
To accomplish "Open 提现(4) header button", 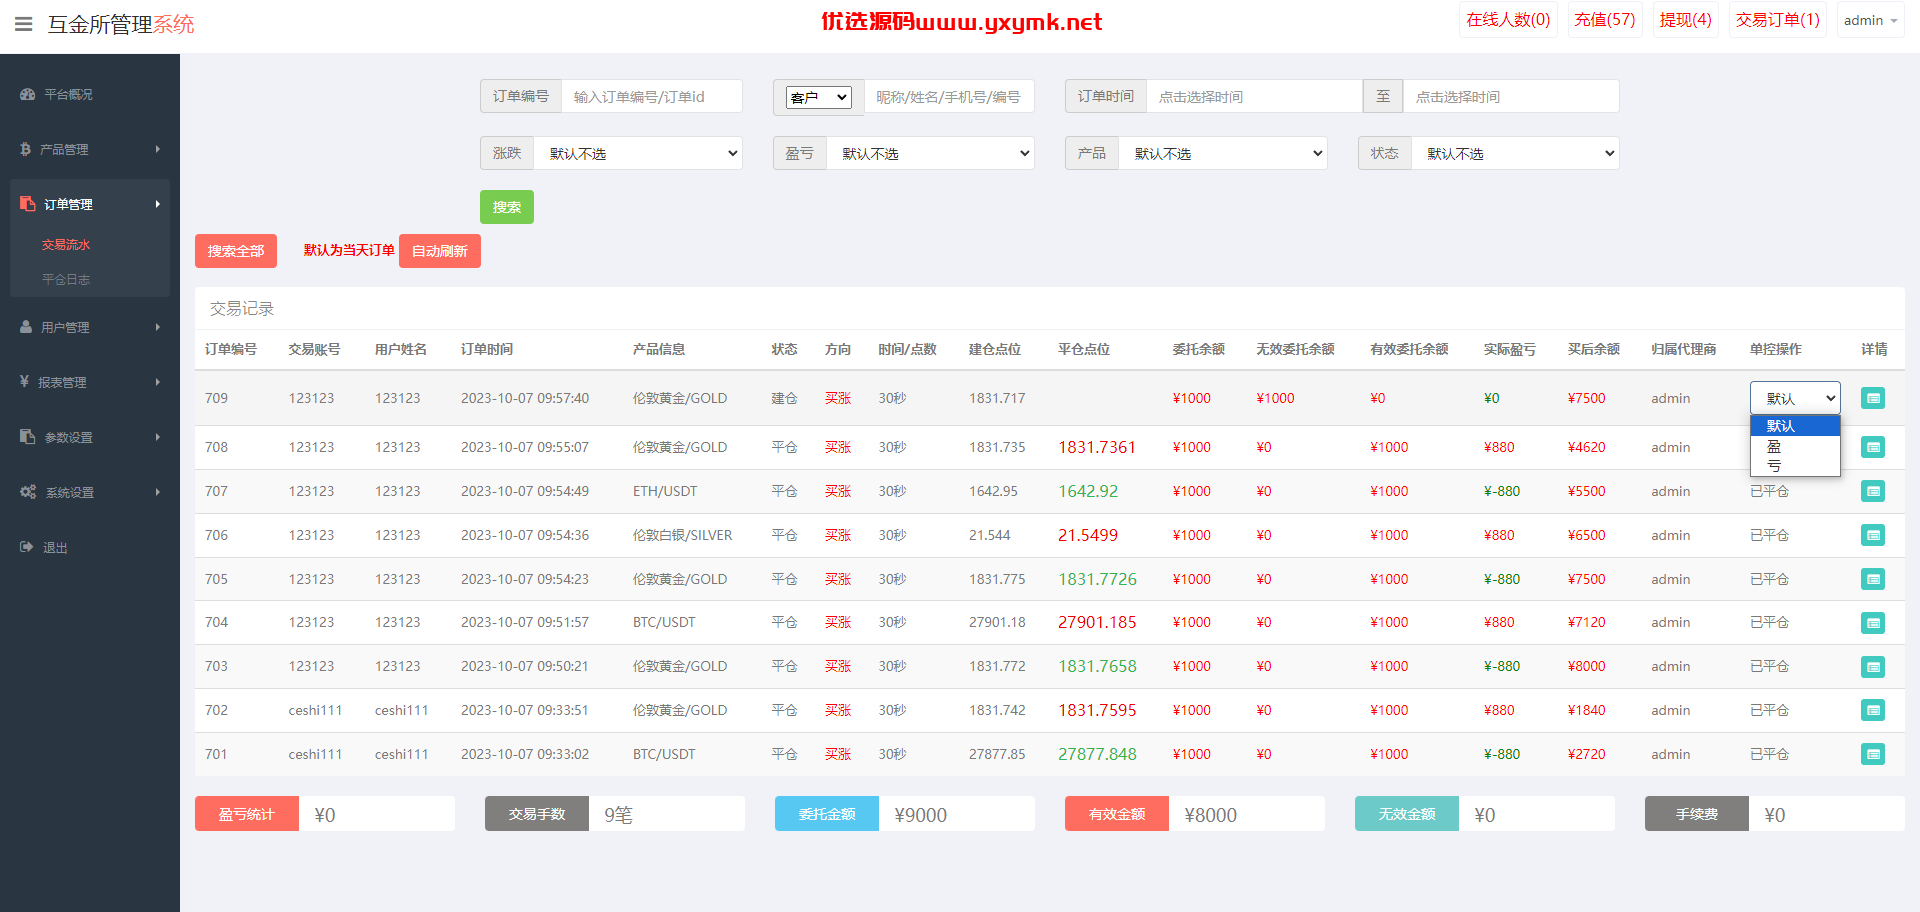I will (1686, 20).
